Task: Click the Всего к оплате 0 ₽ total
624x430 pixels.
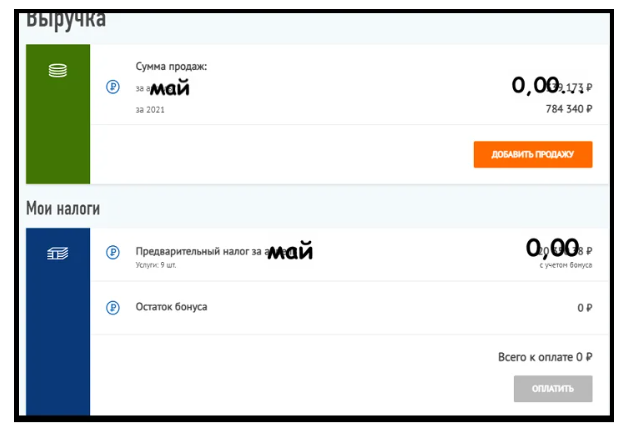Action: 545,357
